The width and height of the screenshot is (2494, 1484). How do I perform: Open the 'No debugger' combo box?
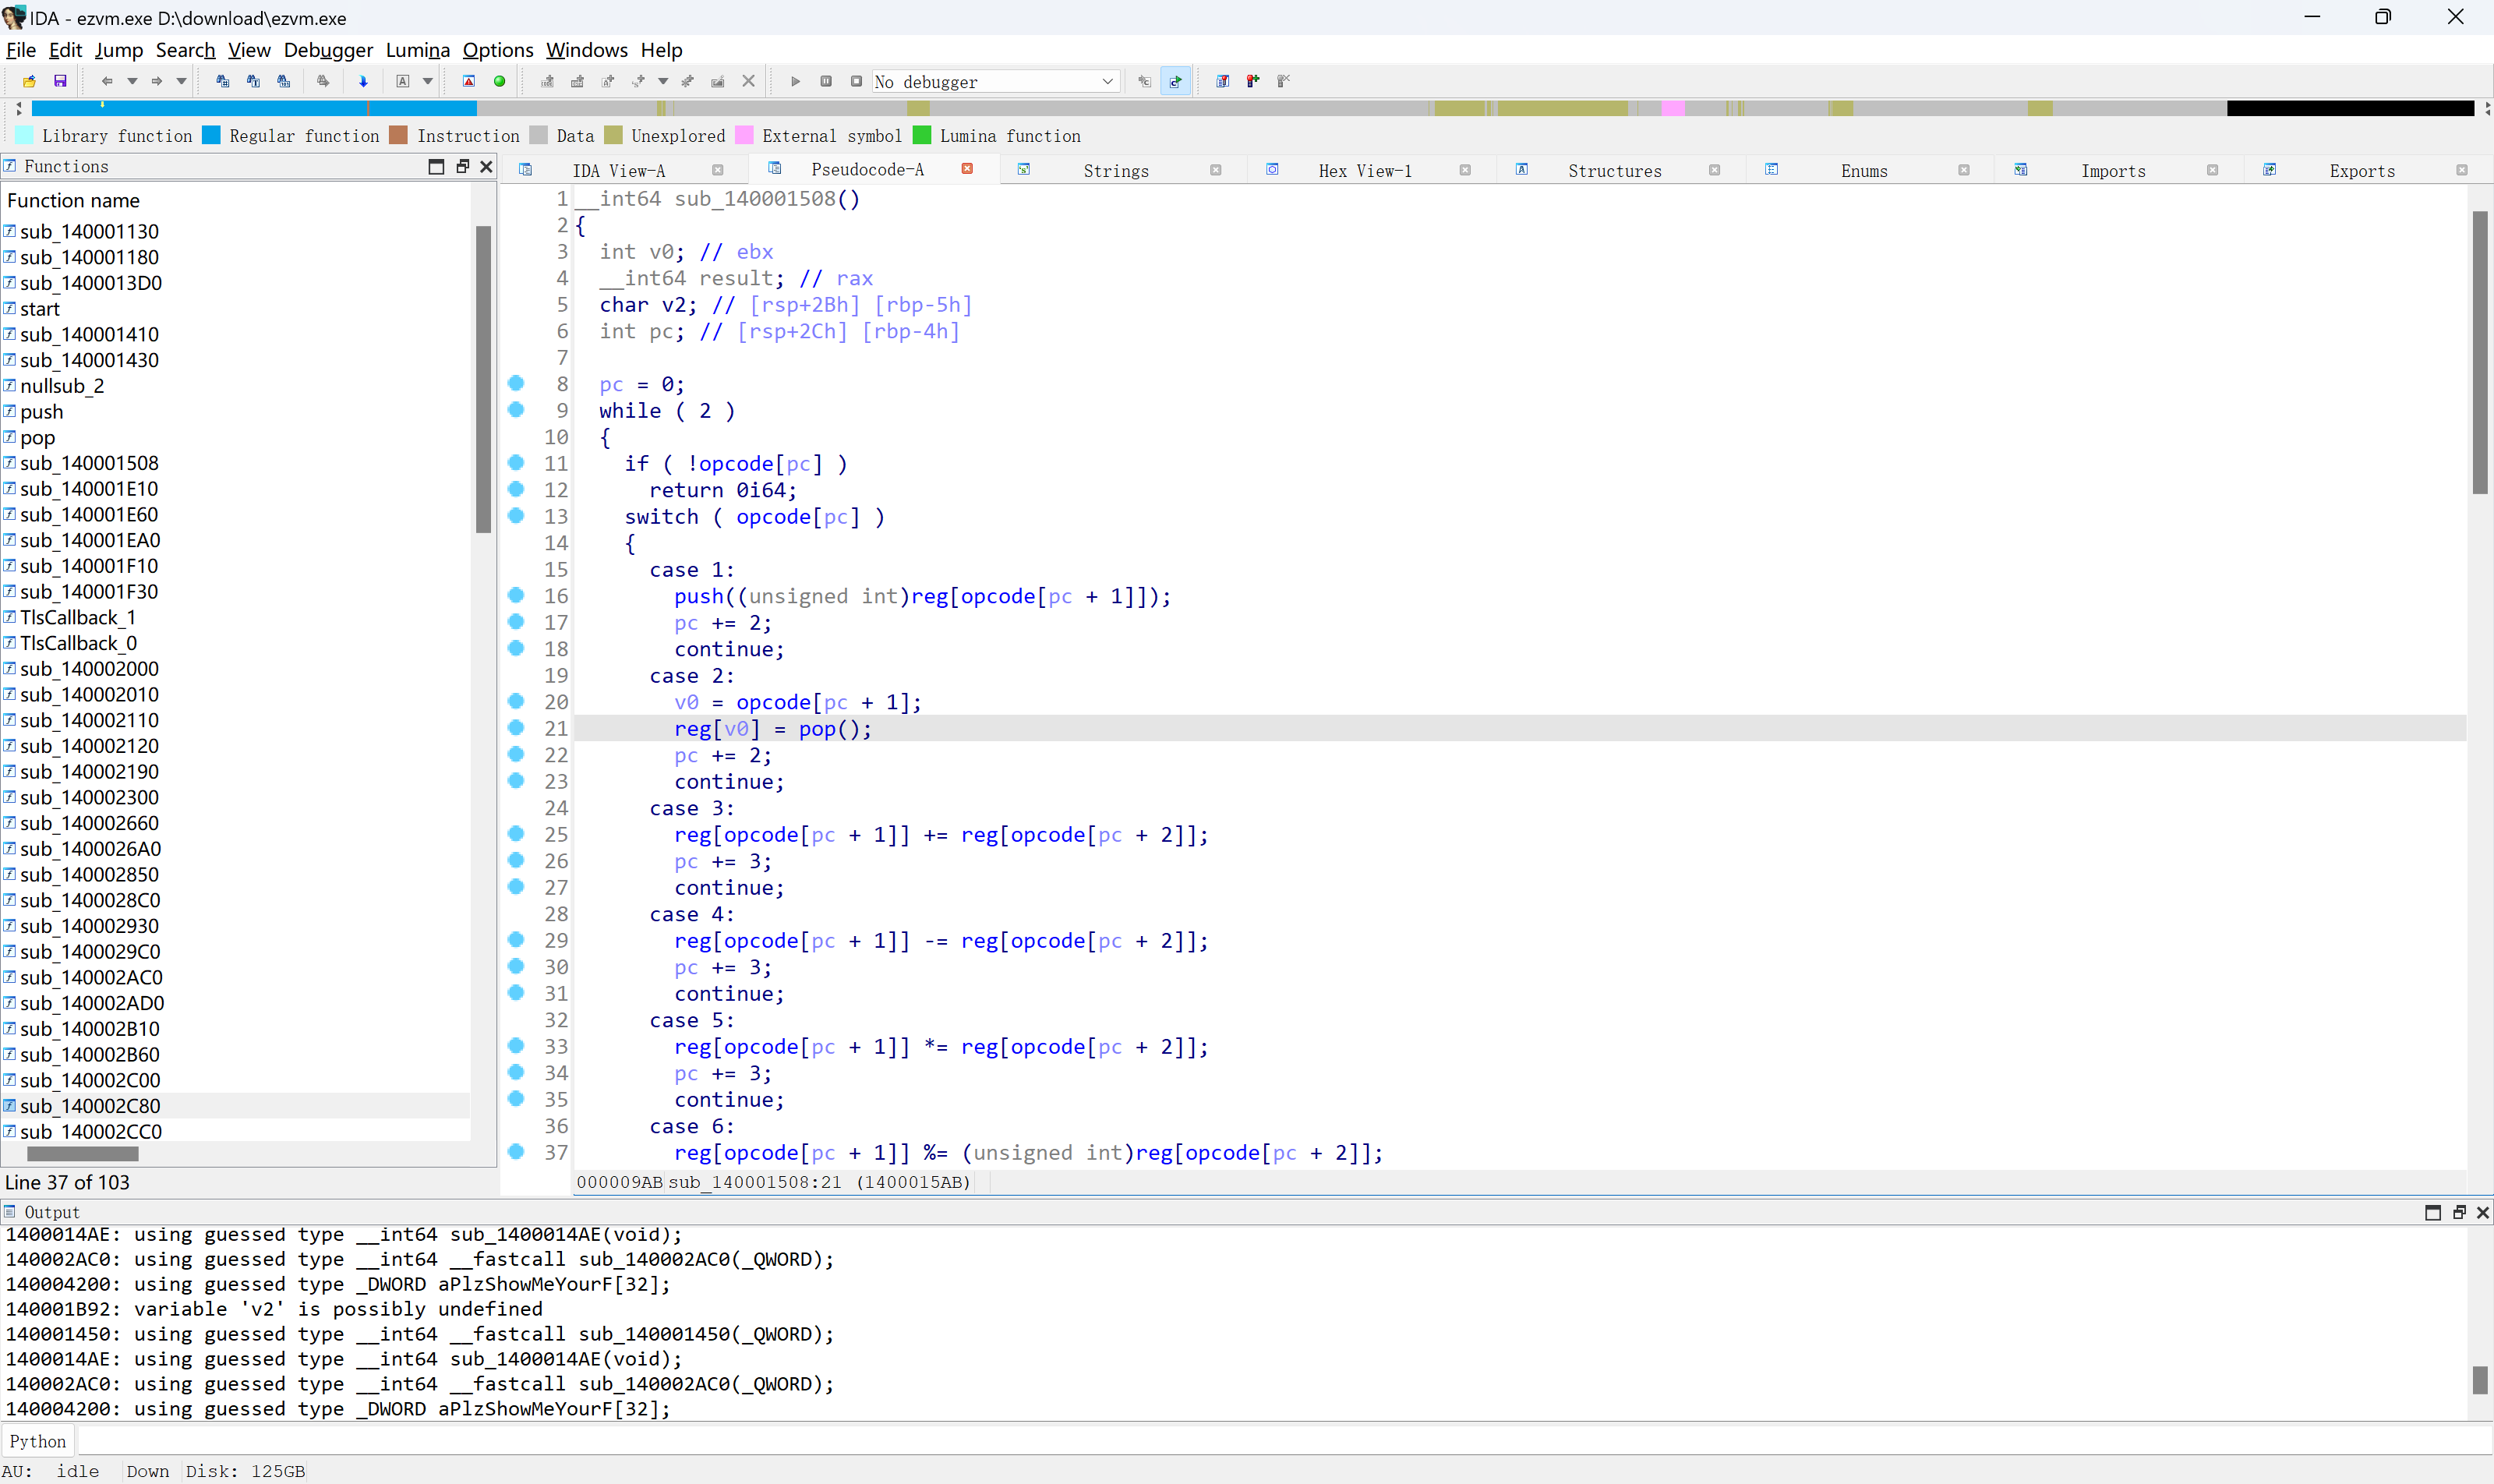point(996,81)
